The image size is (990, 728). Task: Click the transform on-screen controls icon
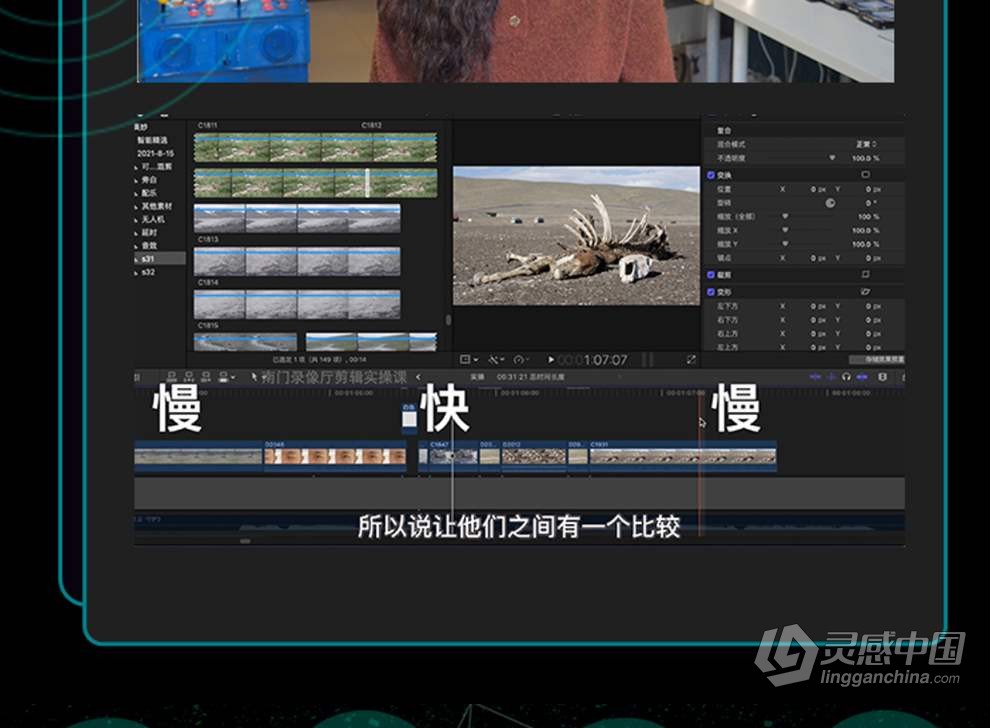click(x=866, y=174)
